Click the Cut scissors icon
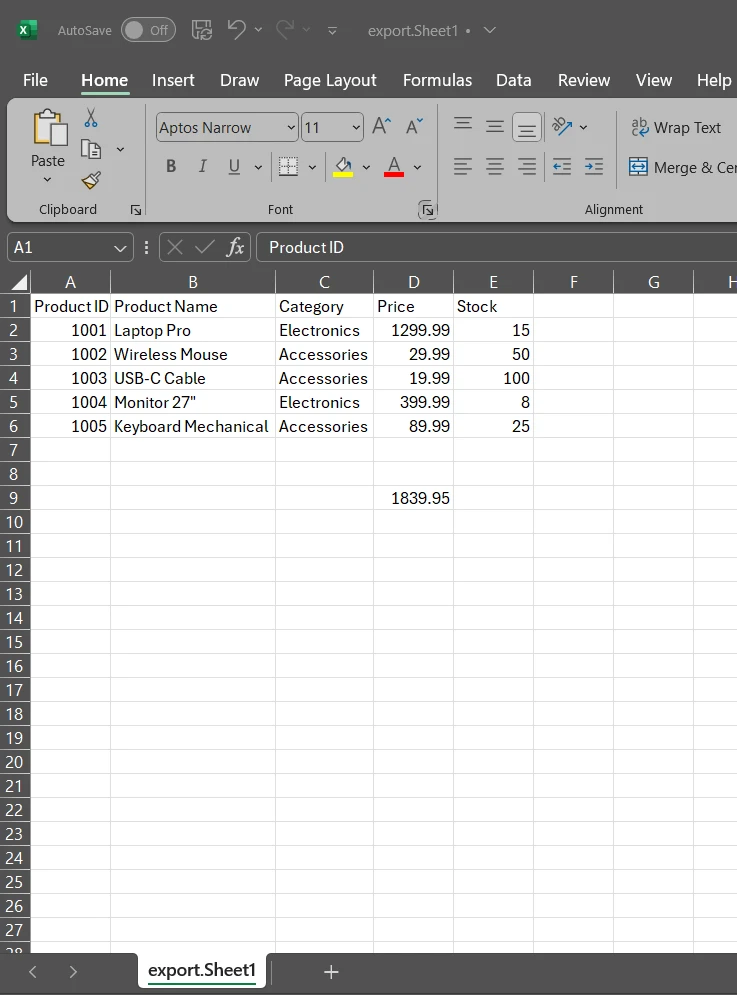The height and width of the screenshot is (995, 737). point(91,119)
